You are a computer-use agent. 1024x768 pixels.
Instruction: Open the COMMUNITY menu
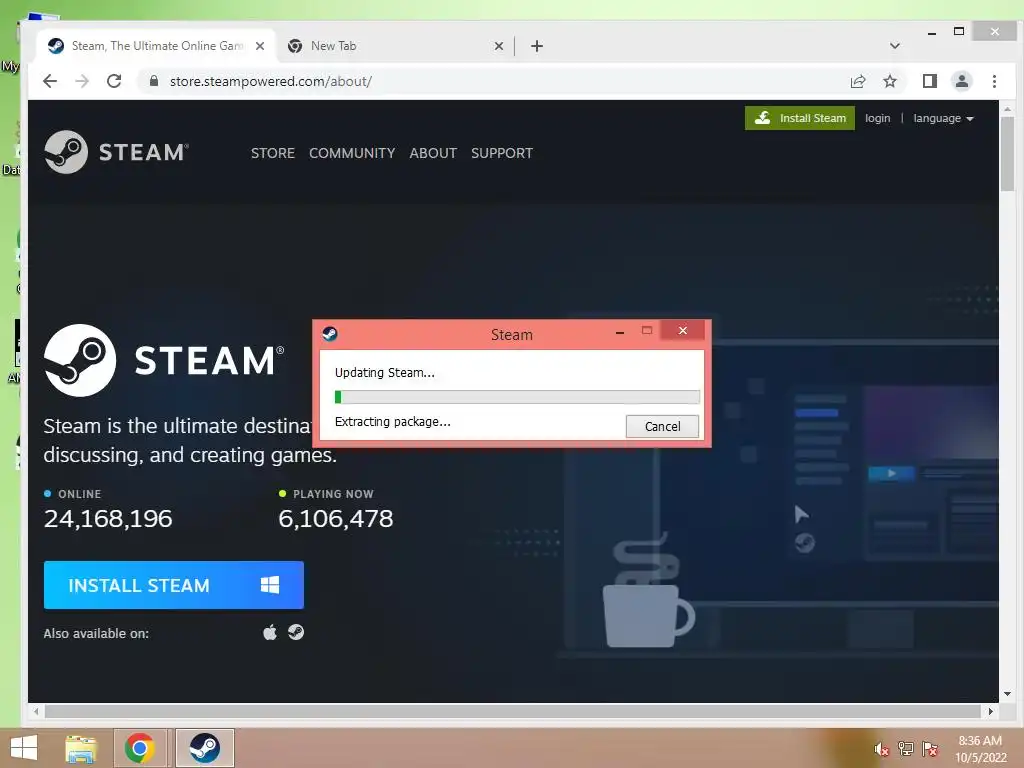point(352,153)
